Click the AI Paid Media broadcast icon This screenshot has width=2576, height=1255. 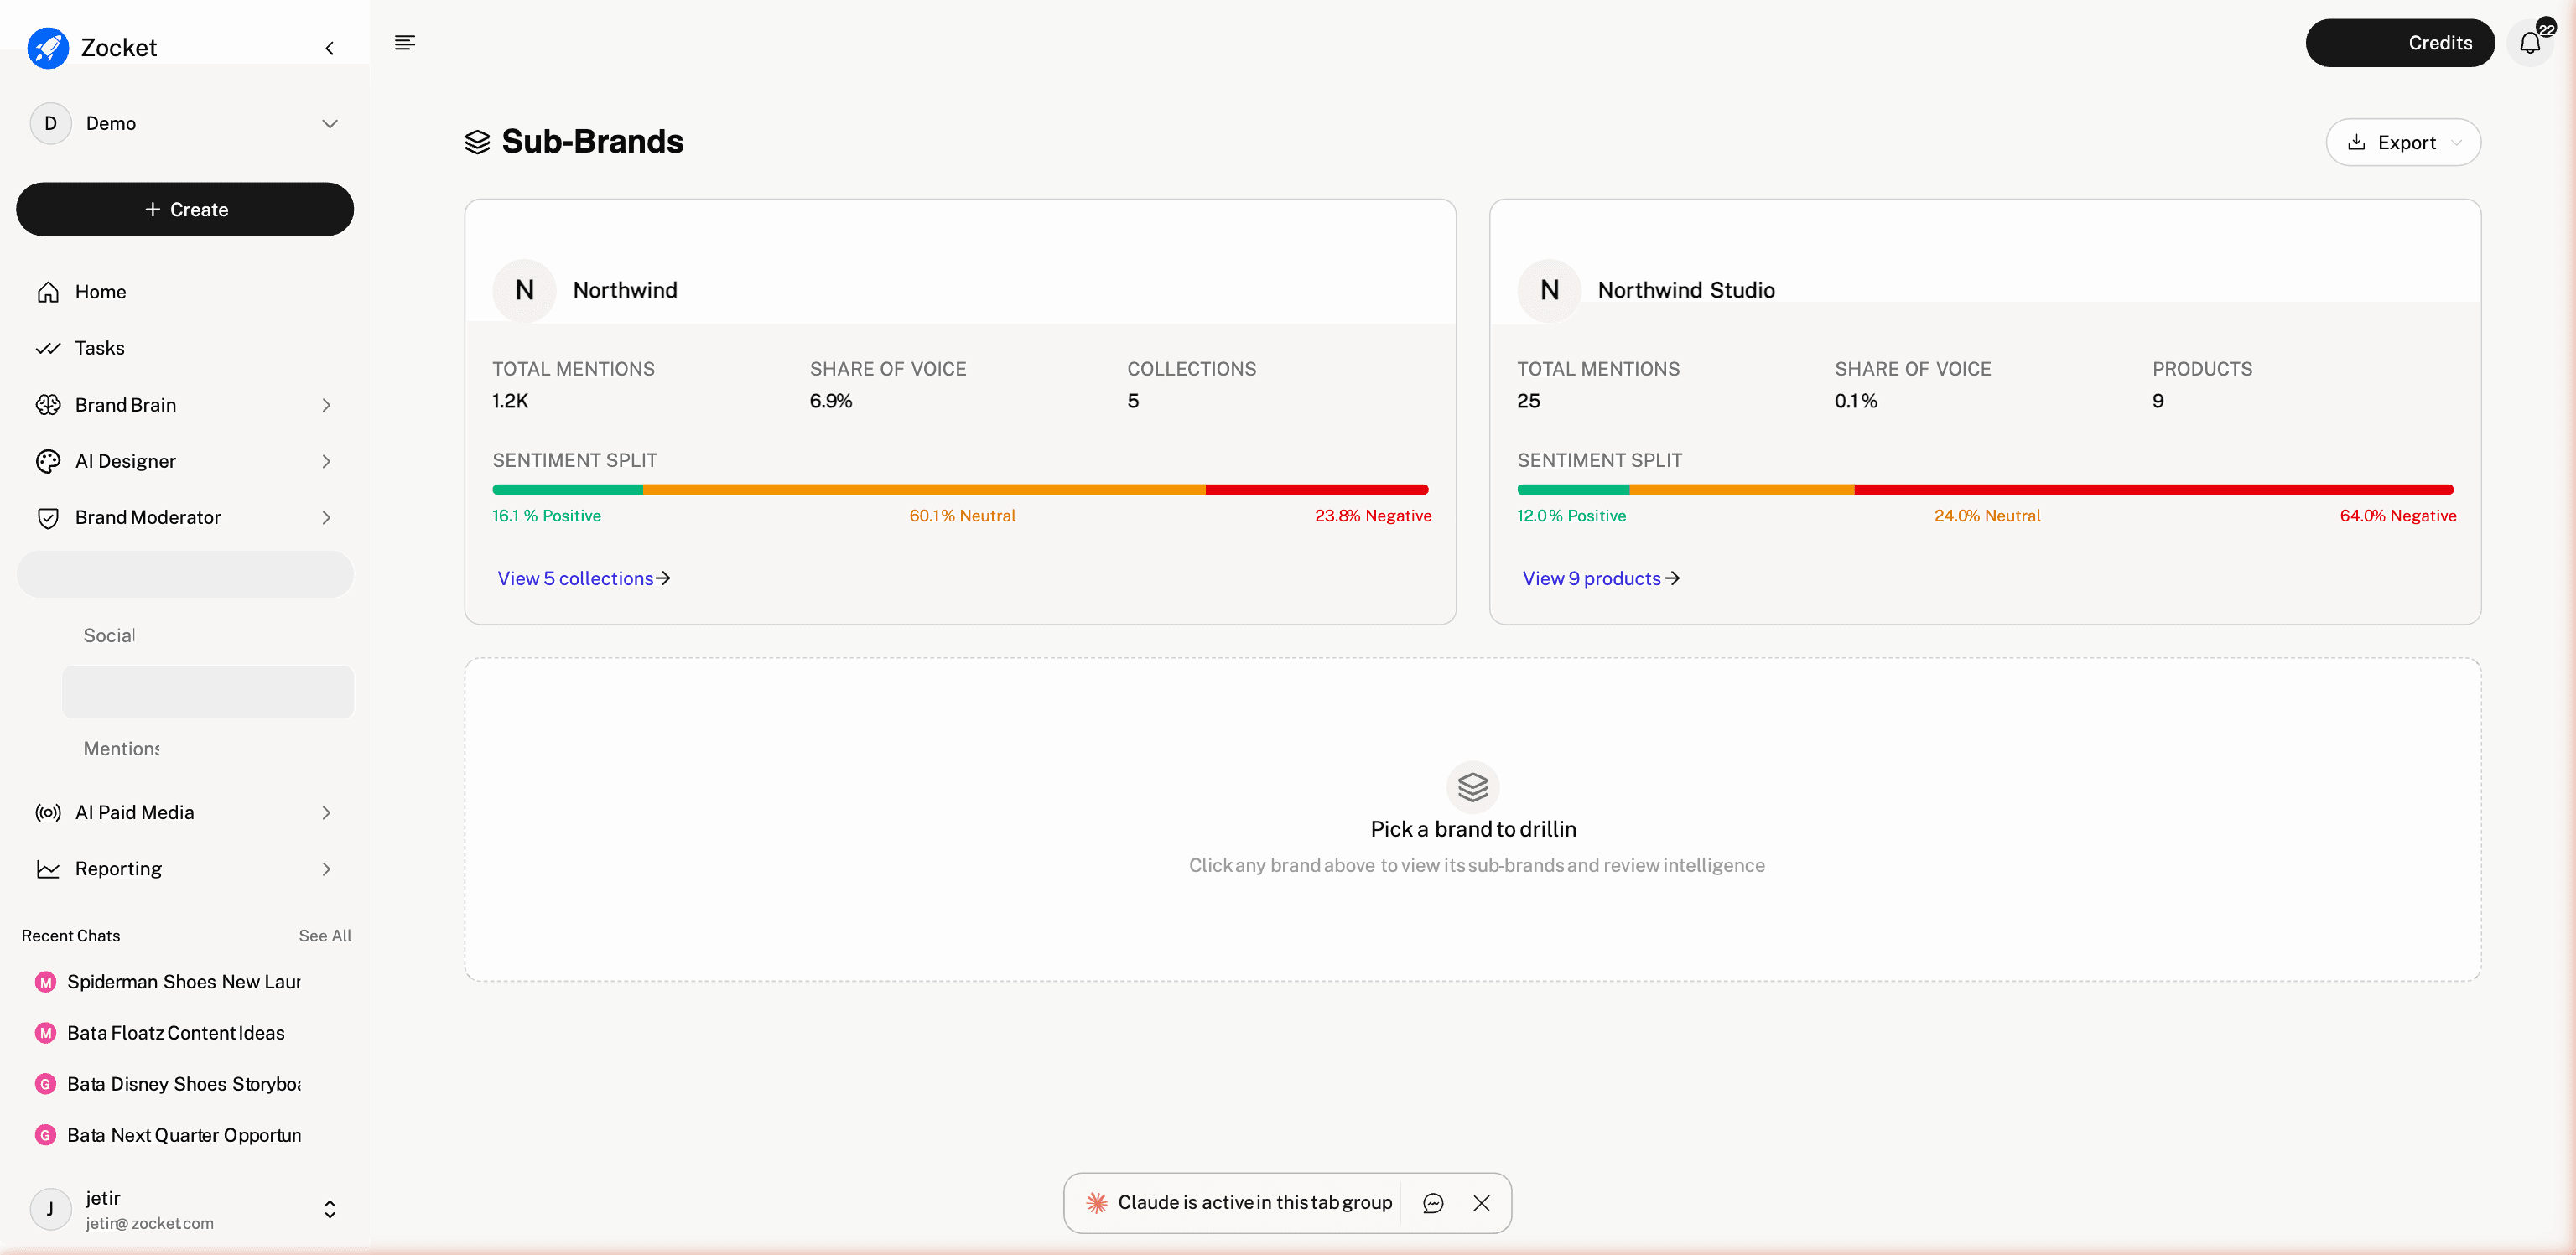pyautogui.click(x=48, y=812)
